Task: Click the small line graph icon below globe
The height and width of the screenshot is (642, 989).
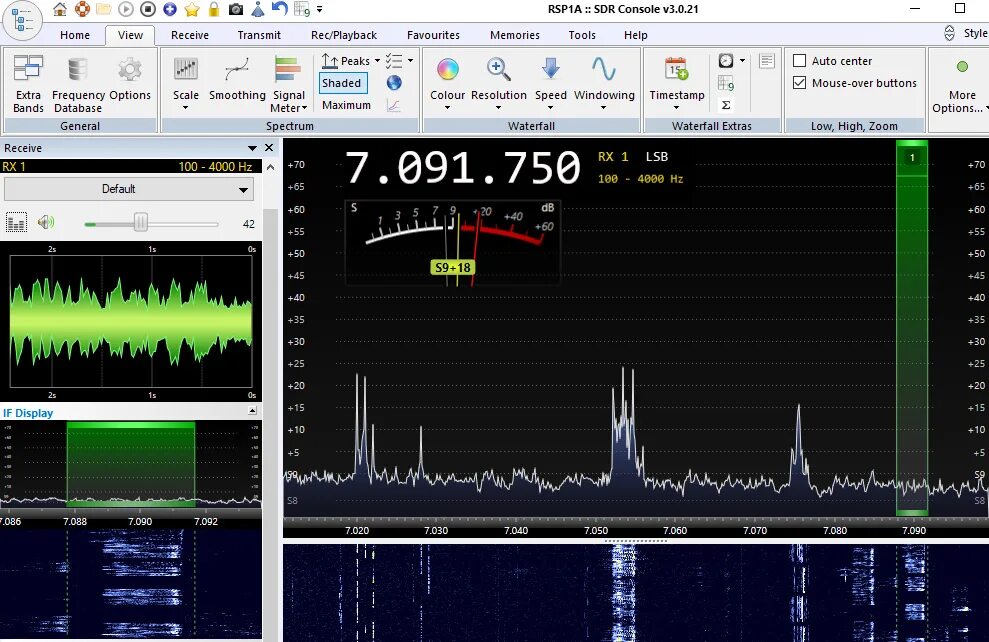Action: (x=394, y=105)
